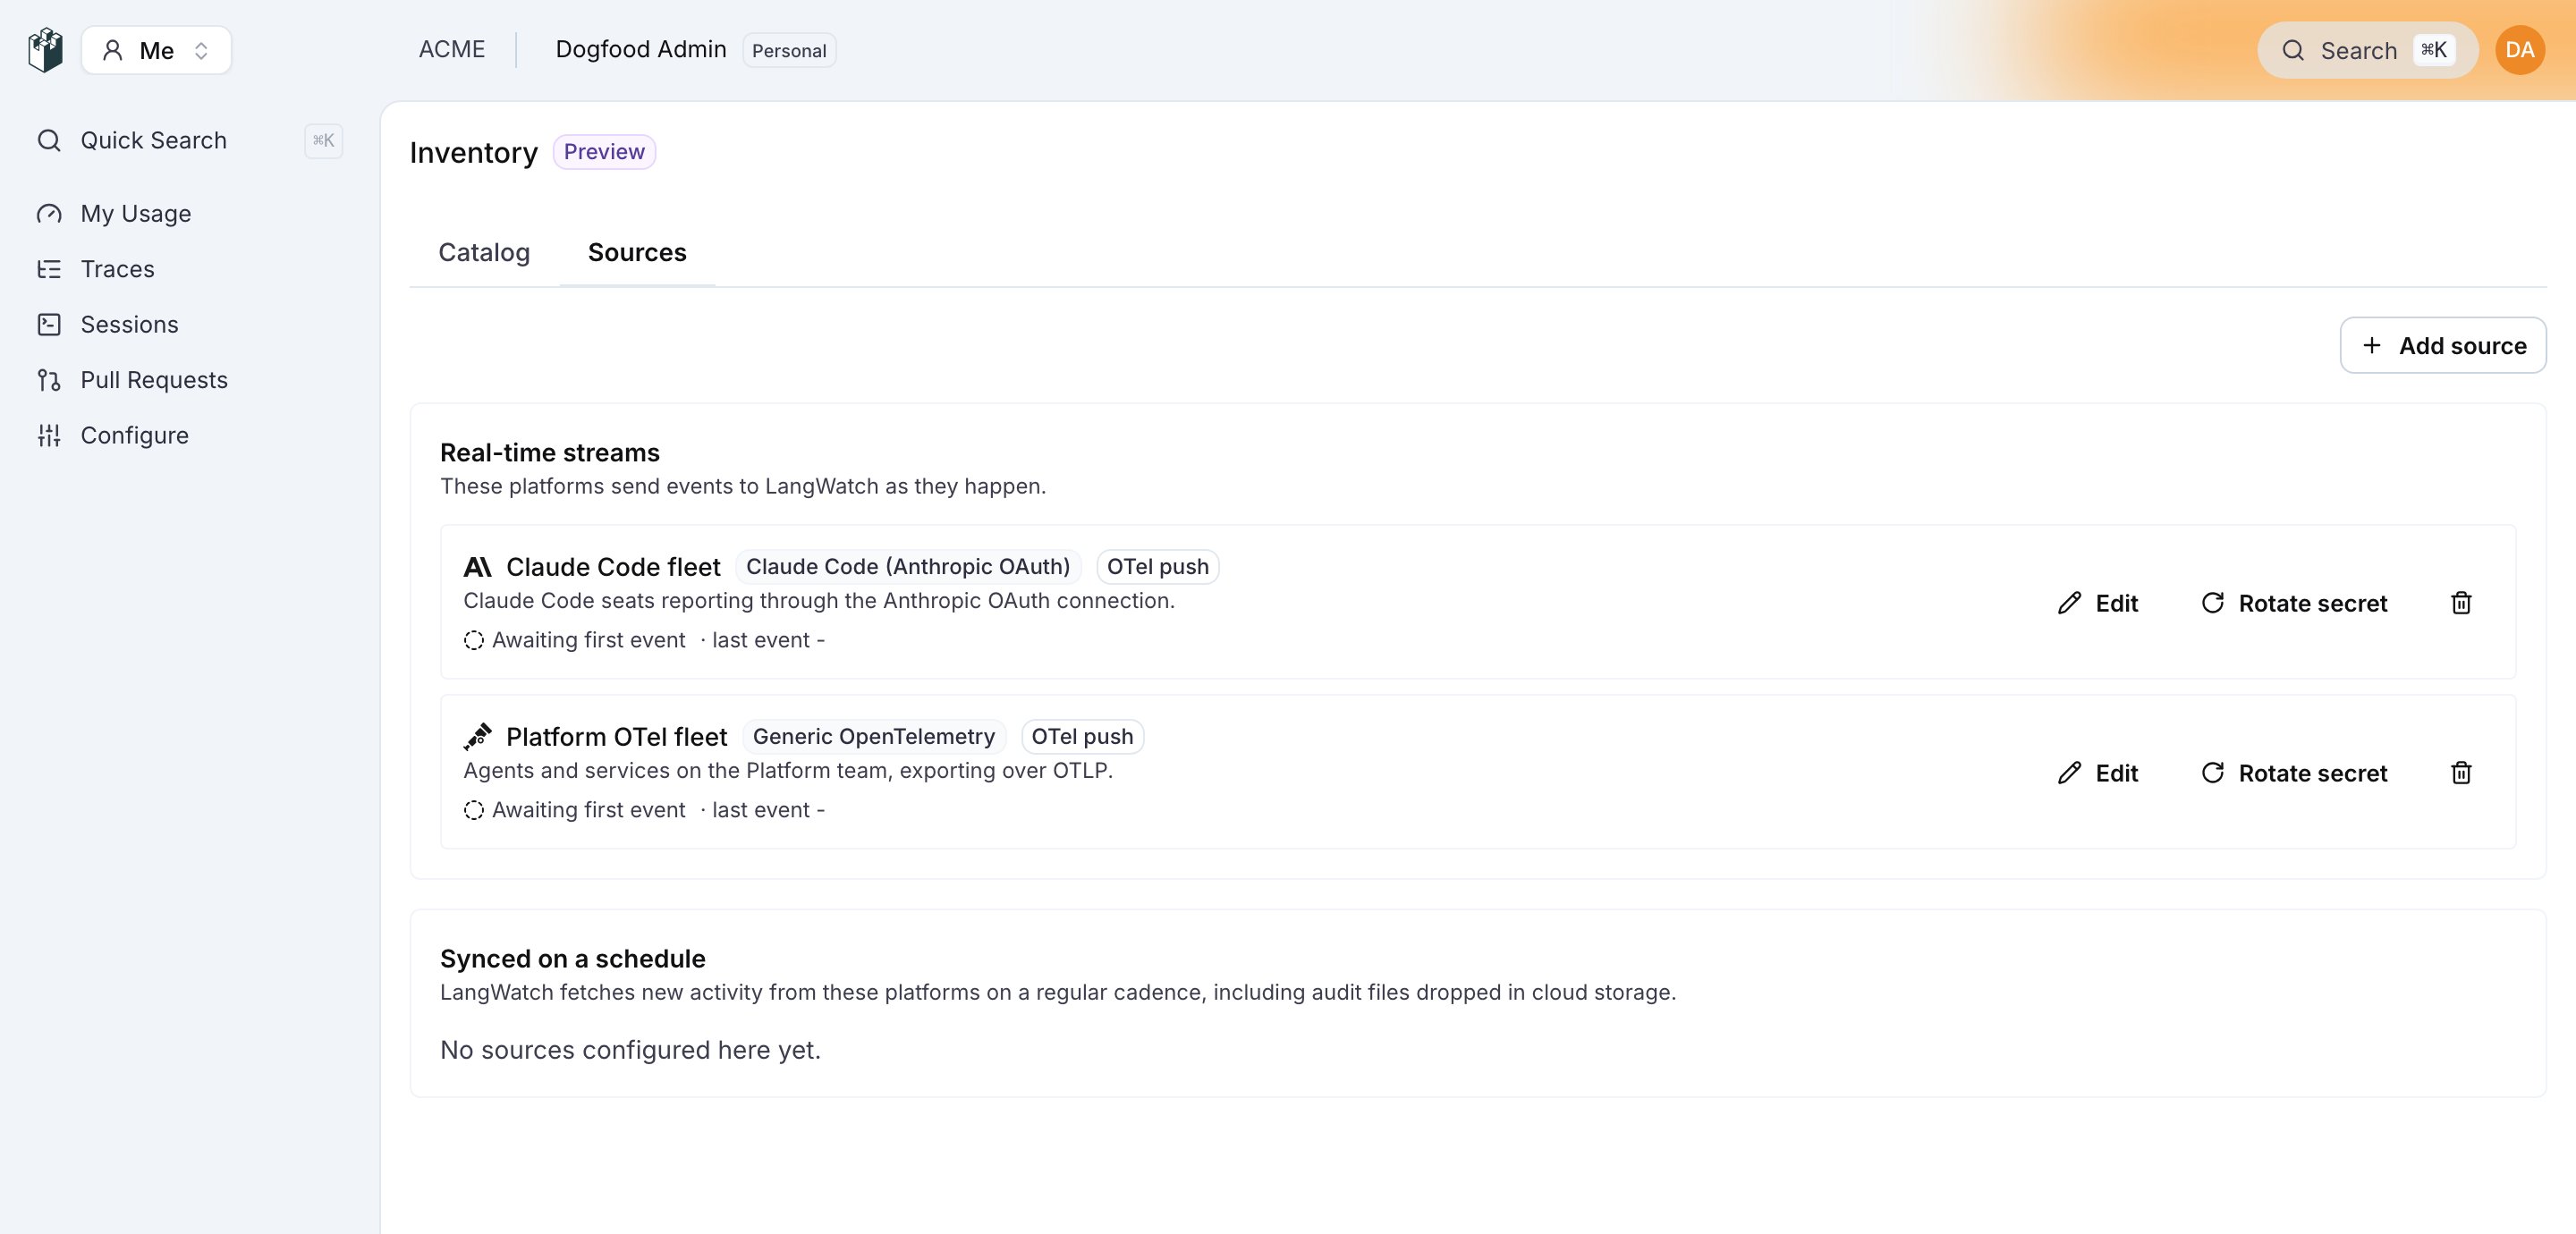Click the Traces list icon
This screenshot has height=1234, width=2576.
tap(49, 269)
